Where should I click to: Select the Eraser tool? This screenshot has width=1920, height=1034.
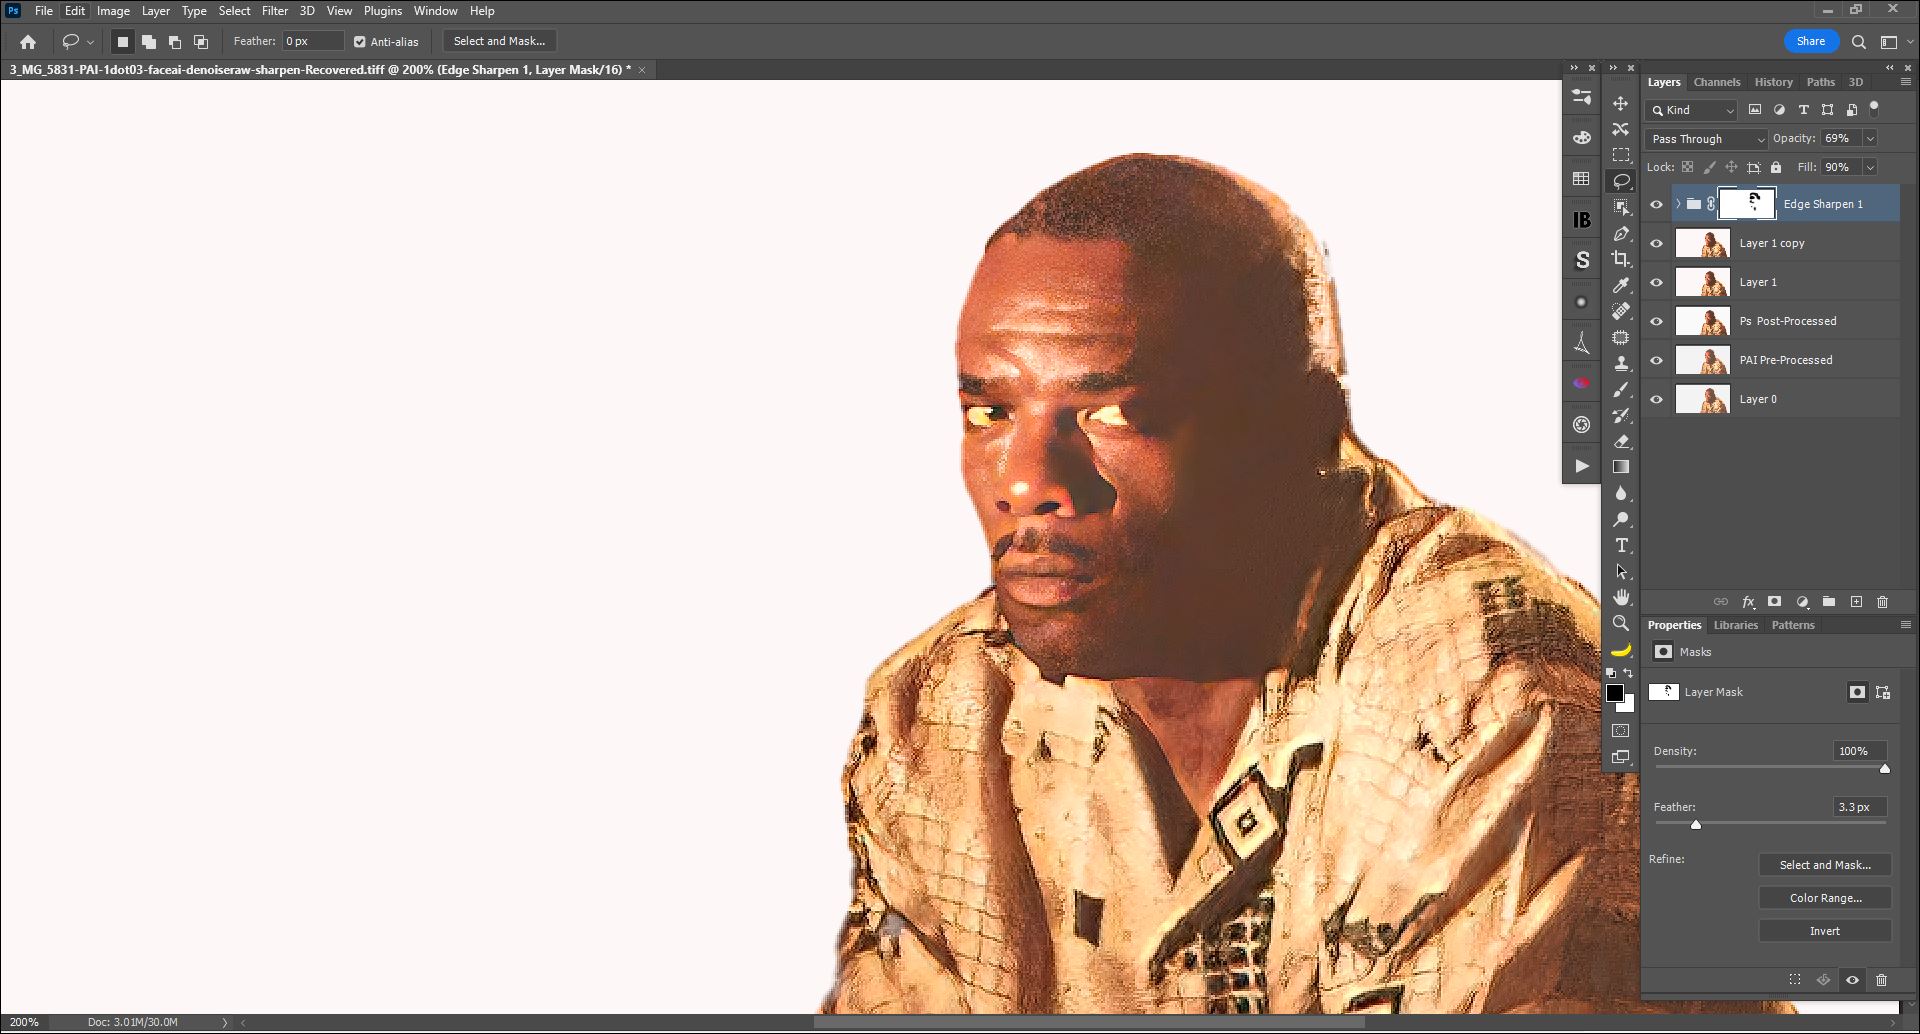tap(1620, 441)
